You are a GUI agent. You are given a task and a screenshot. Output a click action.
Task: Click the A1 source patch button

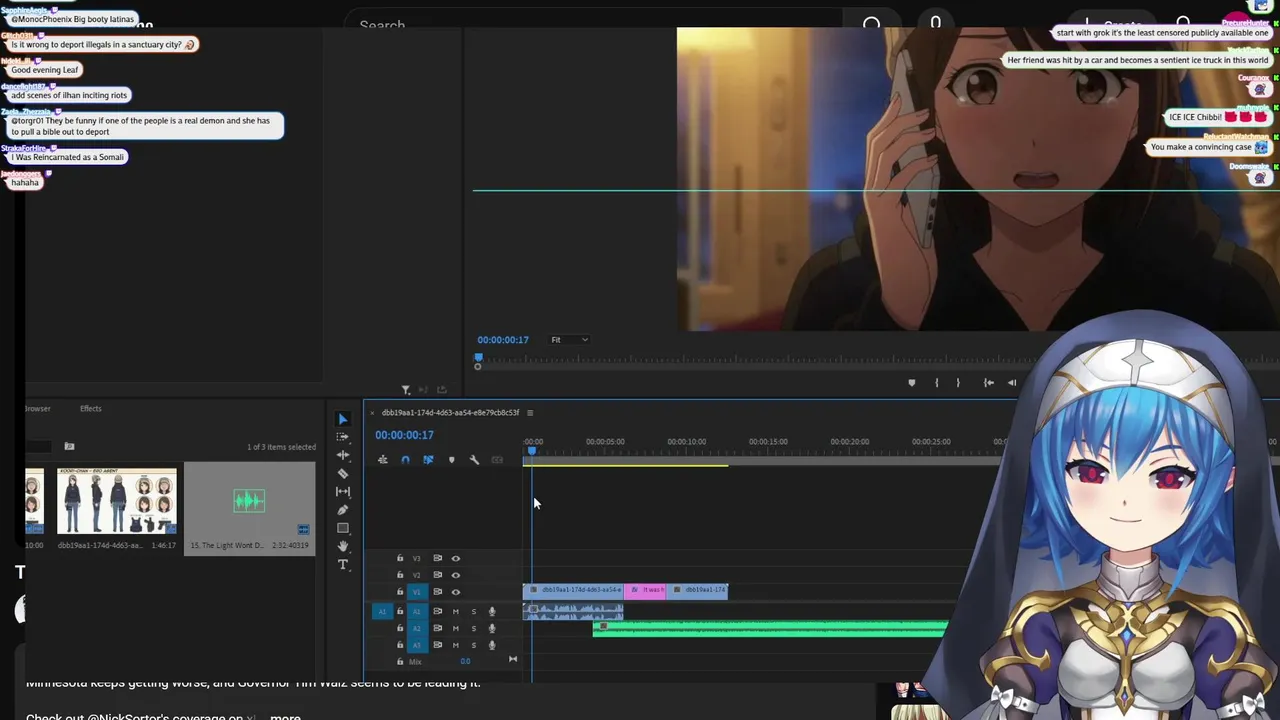tap(383, 611)
